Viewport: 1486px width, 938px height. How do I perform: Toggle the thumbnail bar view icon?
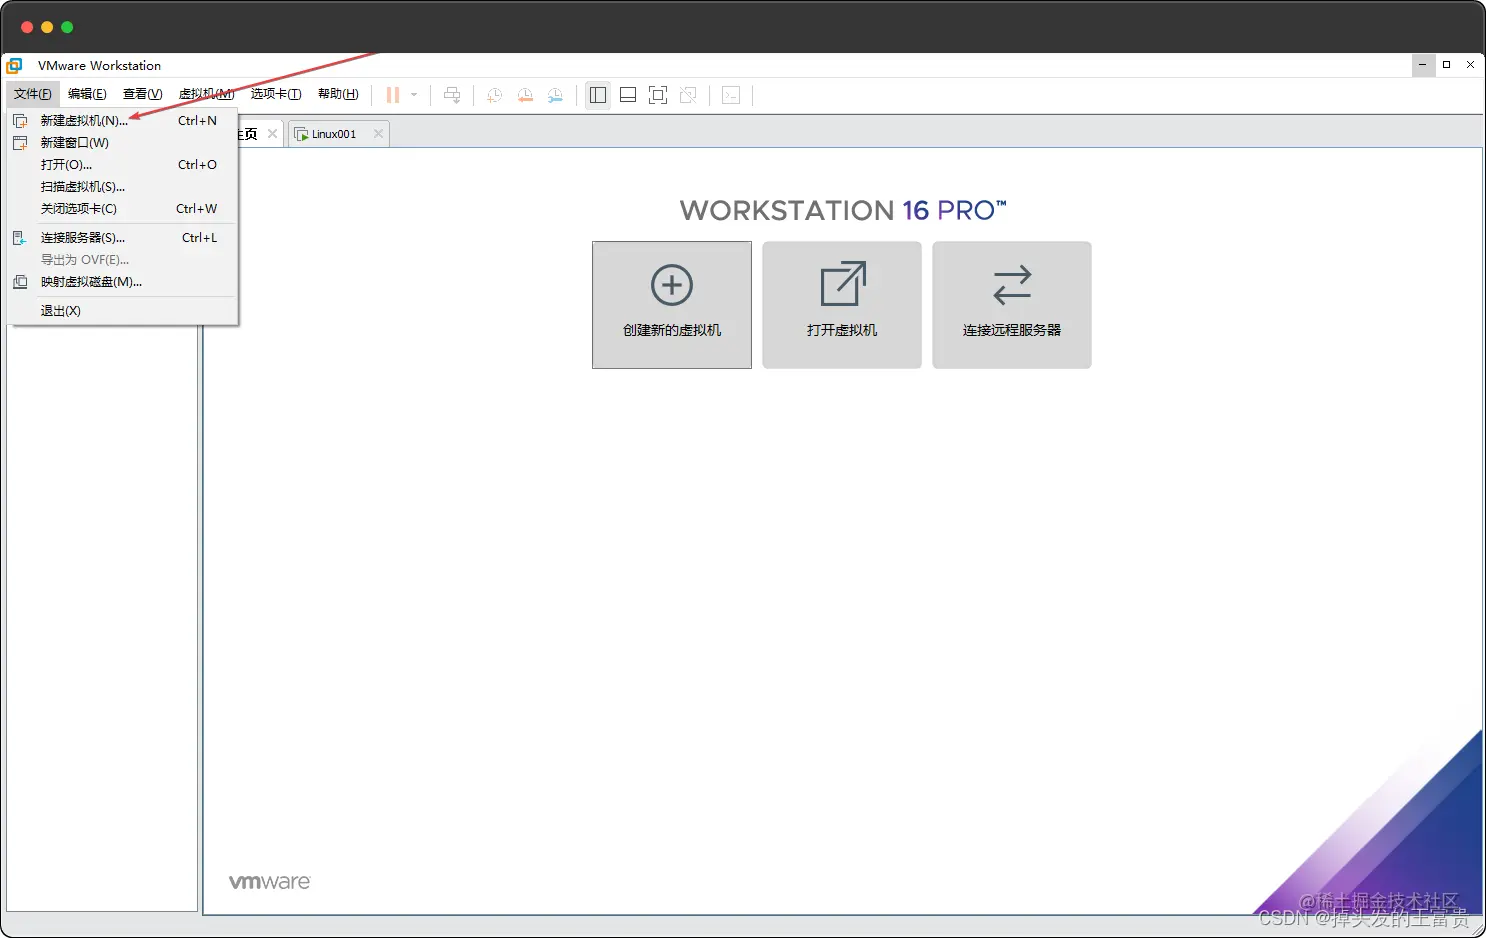coord(628,95)
